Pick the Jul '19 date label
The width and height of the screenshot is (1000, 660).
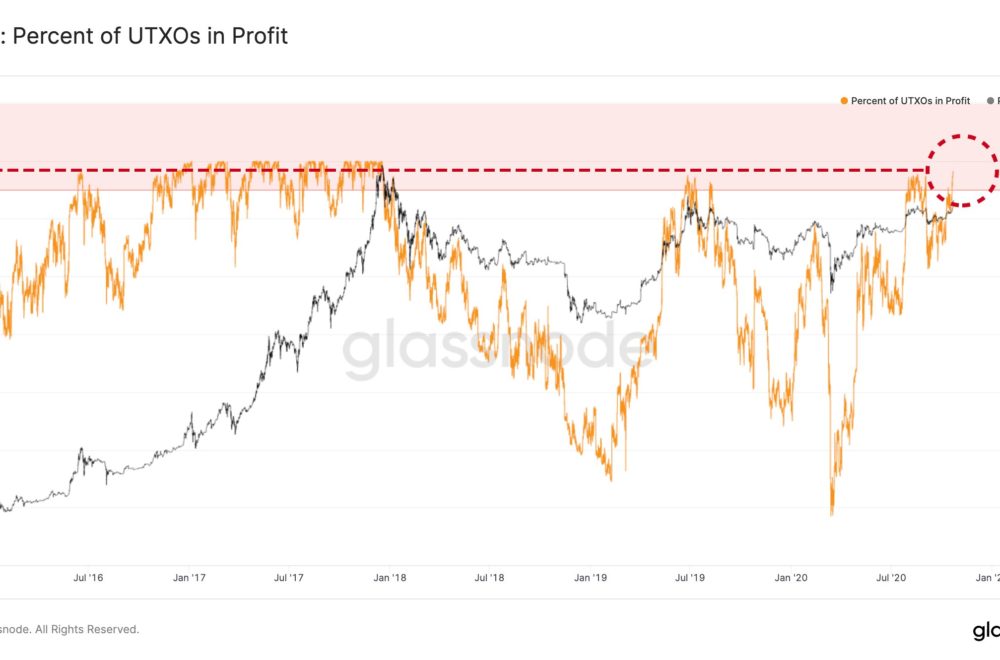[690, 578]
